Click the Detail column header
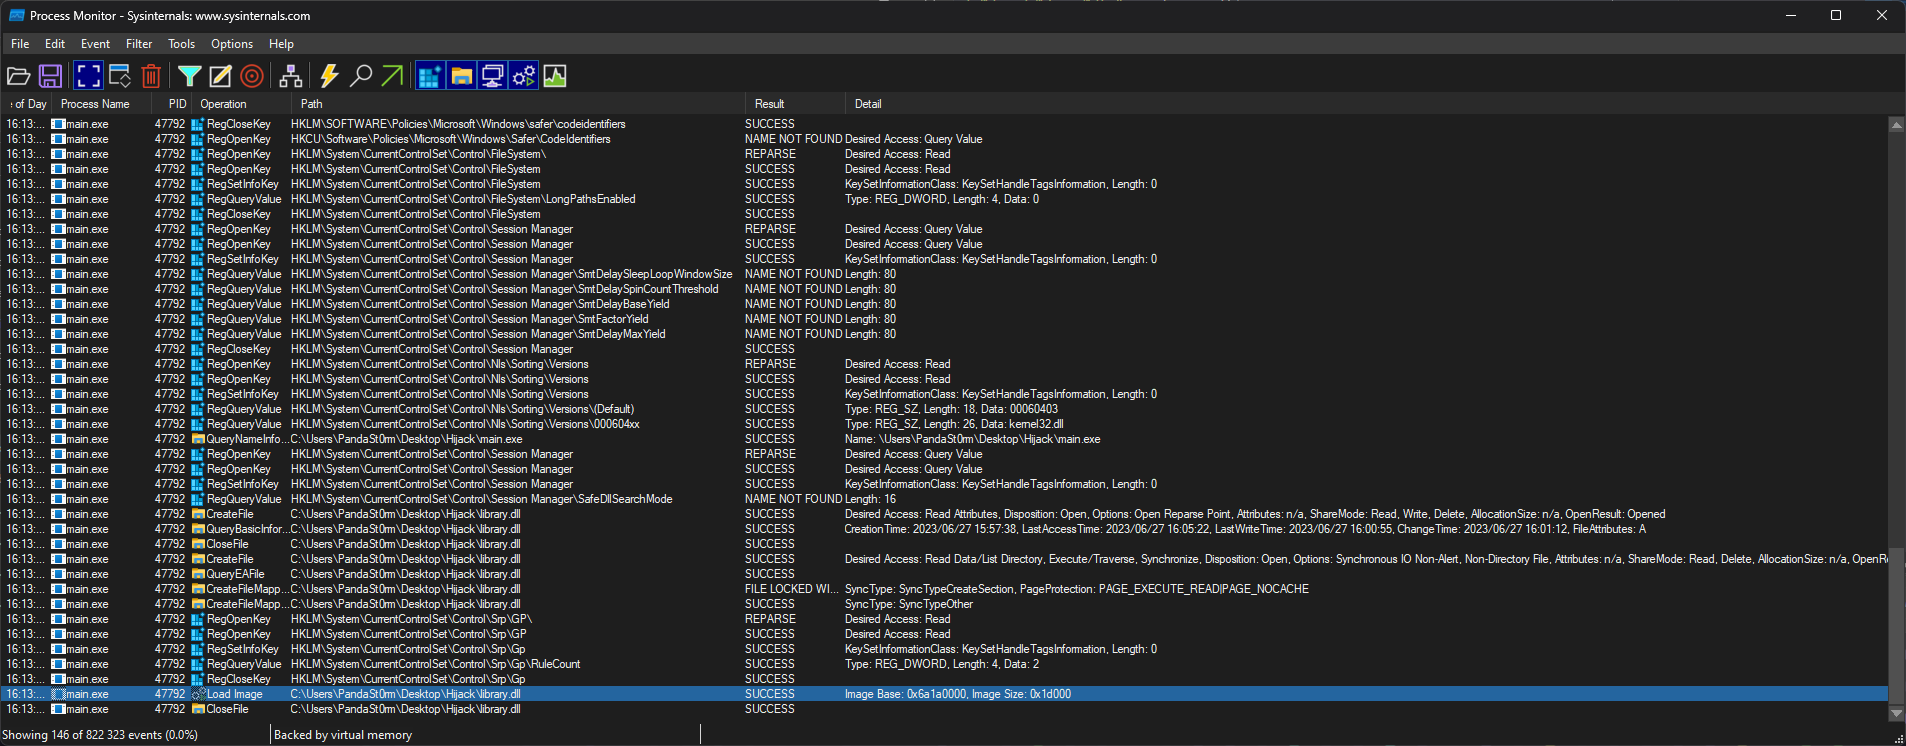The height and width of the screenshot is (746, 1906). (1366, 104)
